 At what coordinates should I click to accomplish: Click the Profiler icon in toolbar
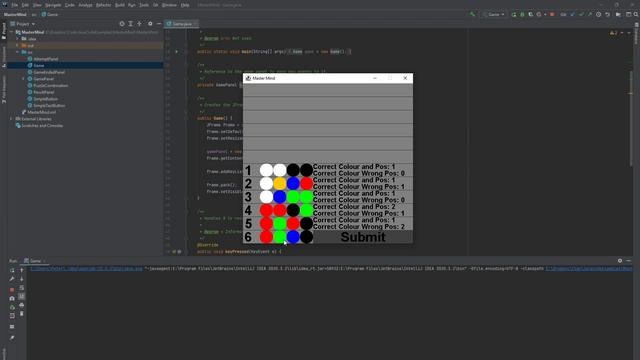[x=539, y=14]
